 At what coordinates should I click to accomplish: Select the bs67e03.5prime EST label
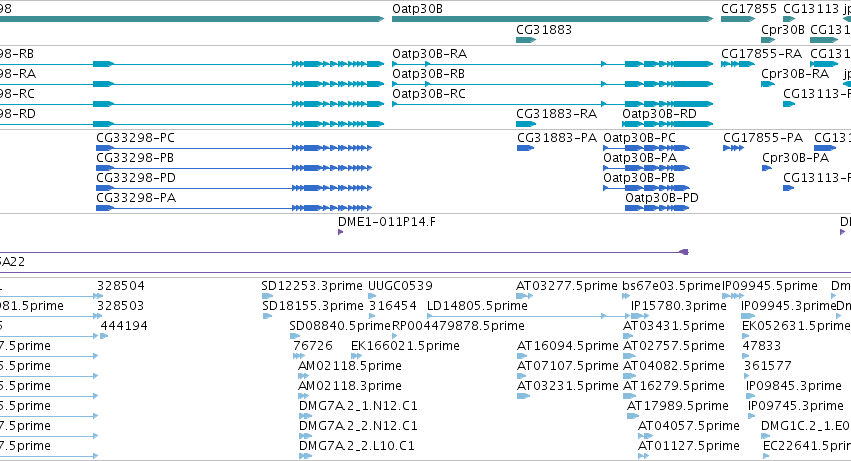coord(671,286)
